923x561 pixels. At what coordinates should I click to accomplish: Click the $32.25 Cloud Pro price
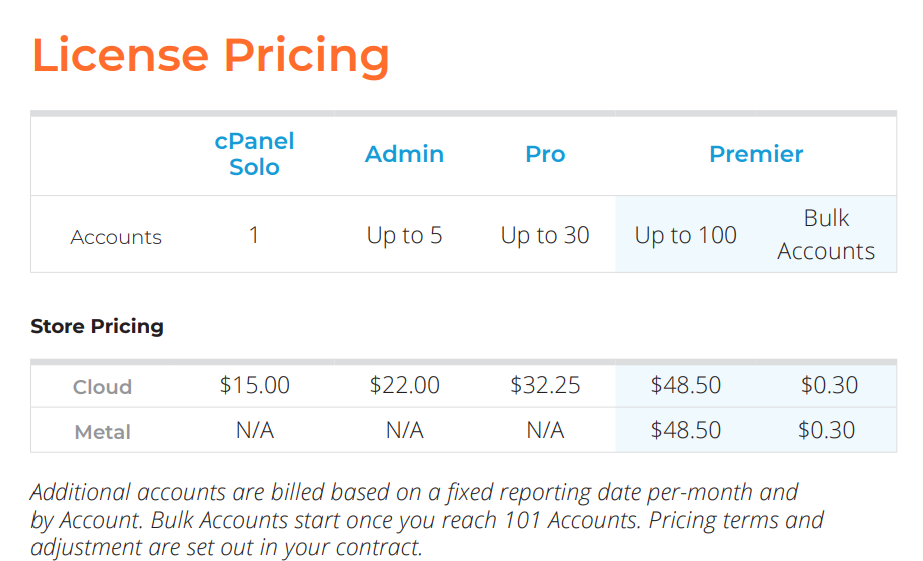[x=545, y=386]
